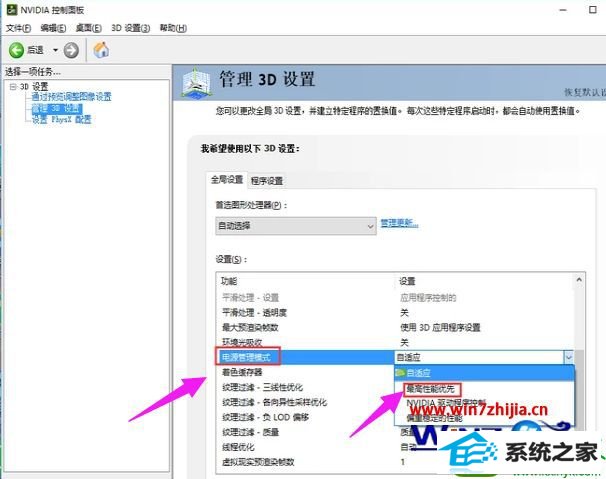Screen dimensions: 606x479
Task: Open the 桌面(E) menu
Action: point(89,28)
